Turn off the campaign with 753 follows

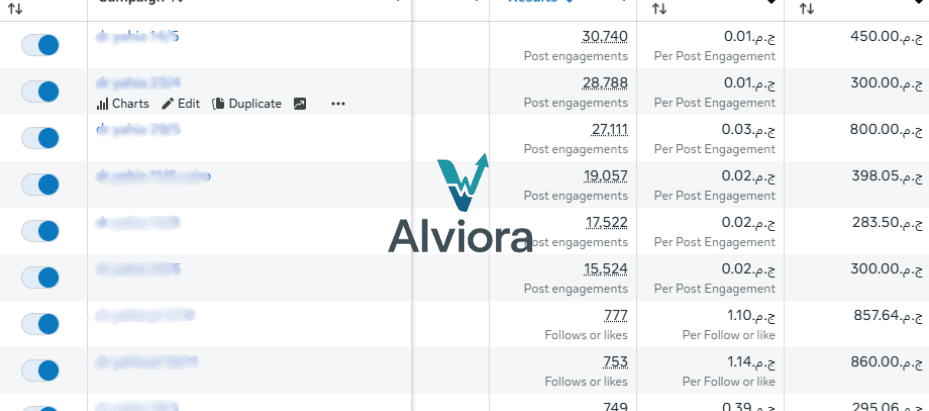41,370
